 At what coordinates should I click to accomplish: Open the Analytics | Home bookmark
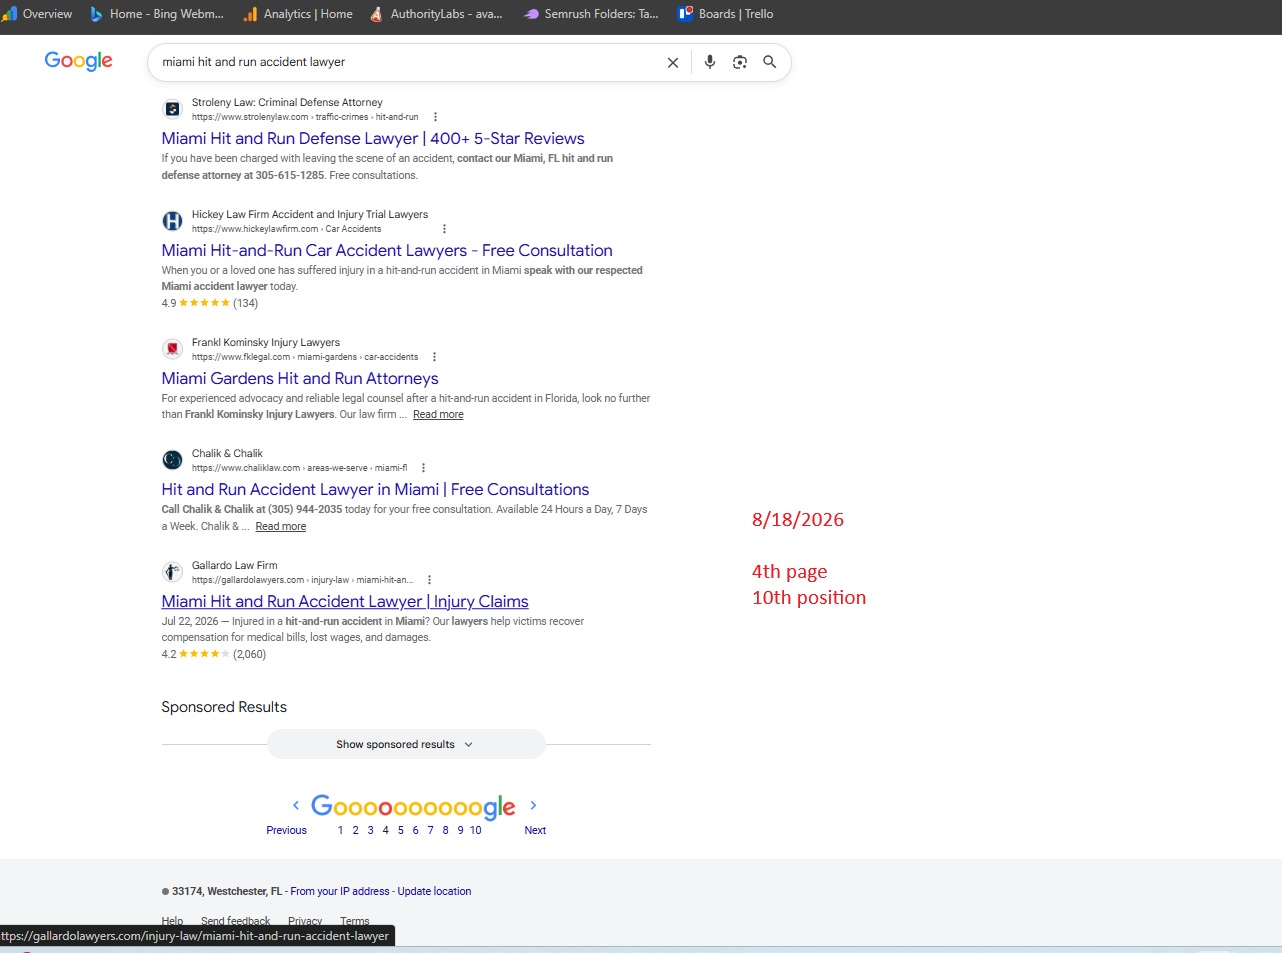298,14
